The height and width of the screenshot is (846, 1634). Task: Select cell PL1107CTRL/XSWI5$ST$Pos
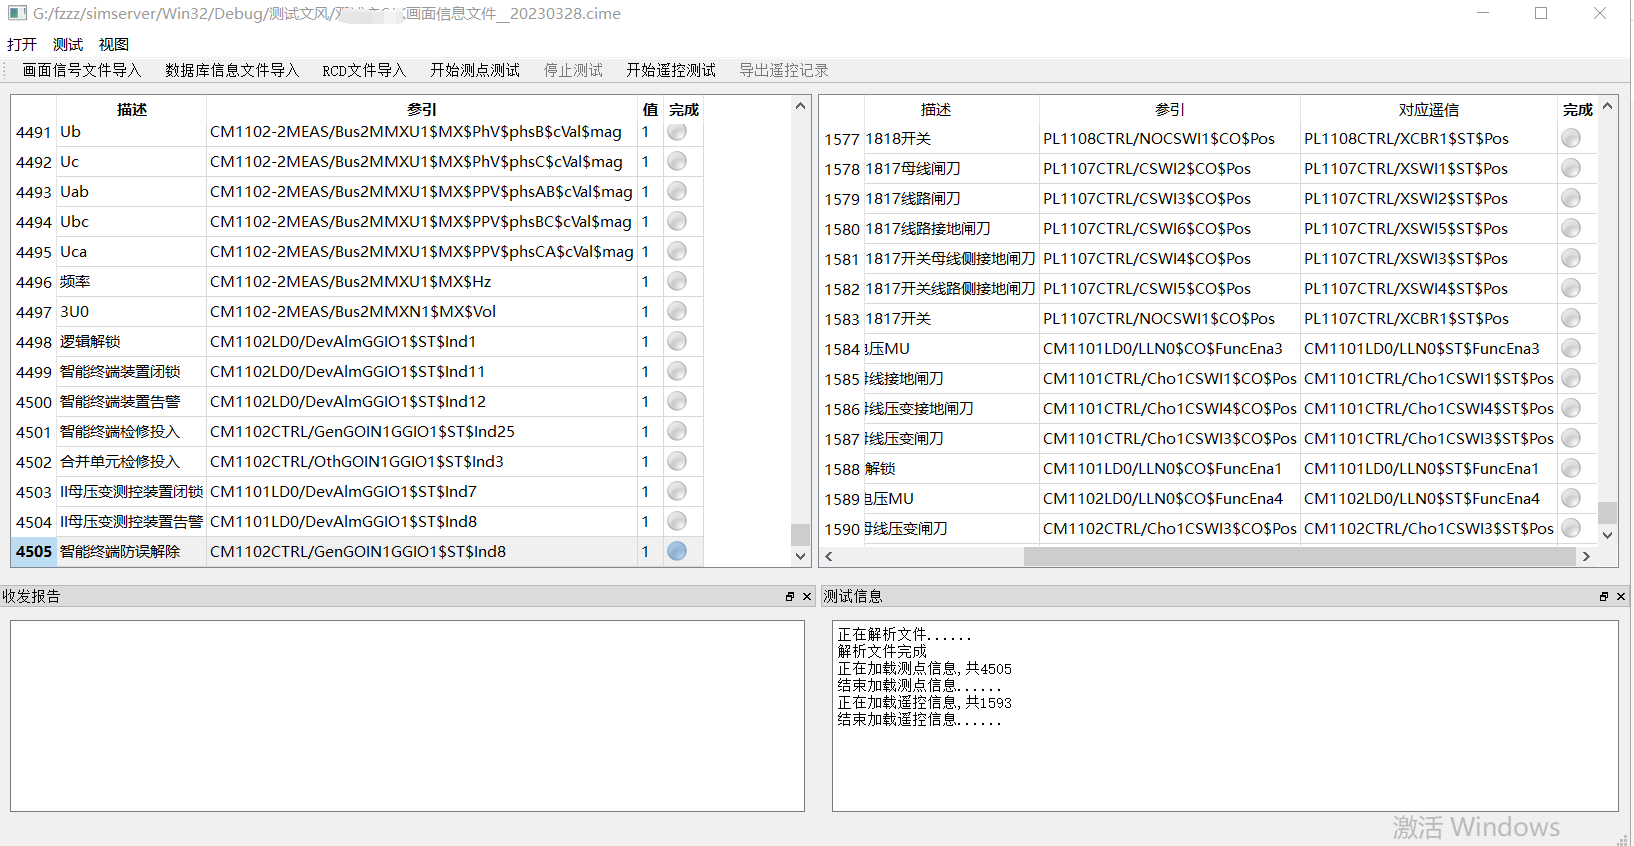pos(1429,229)
